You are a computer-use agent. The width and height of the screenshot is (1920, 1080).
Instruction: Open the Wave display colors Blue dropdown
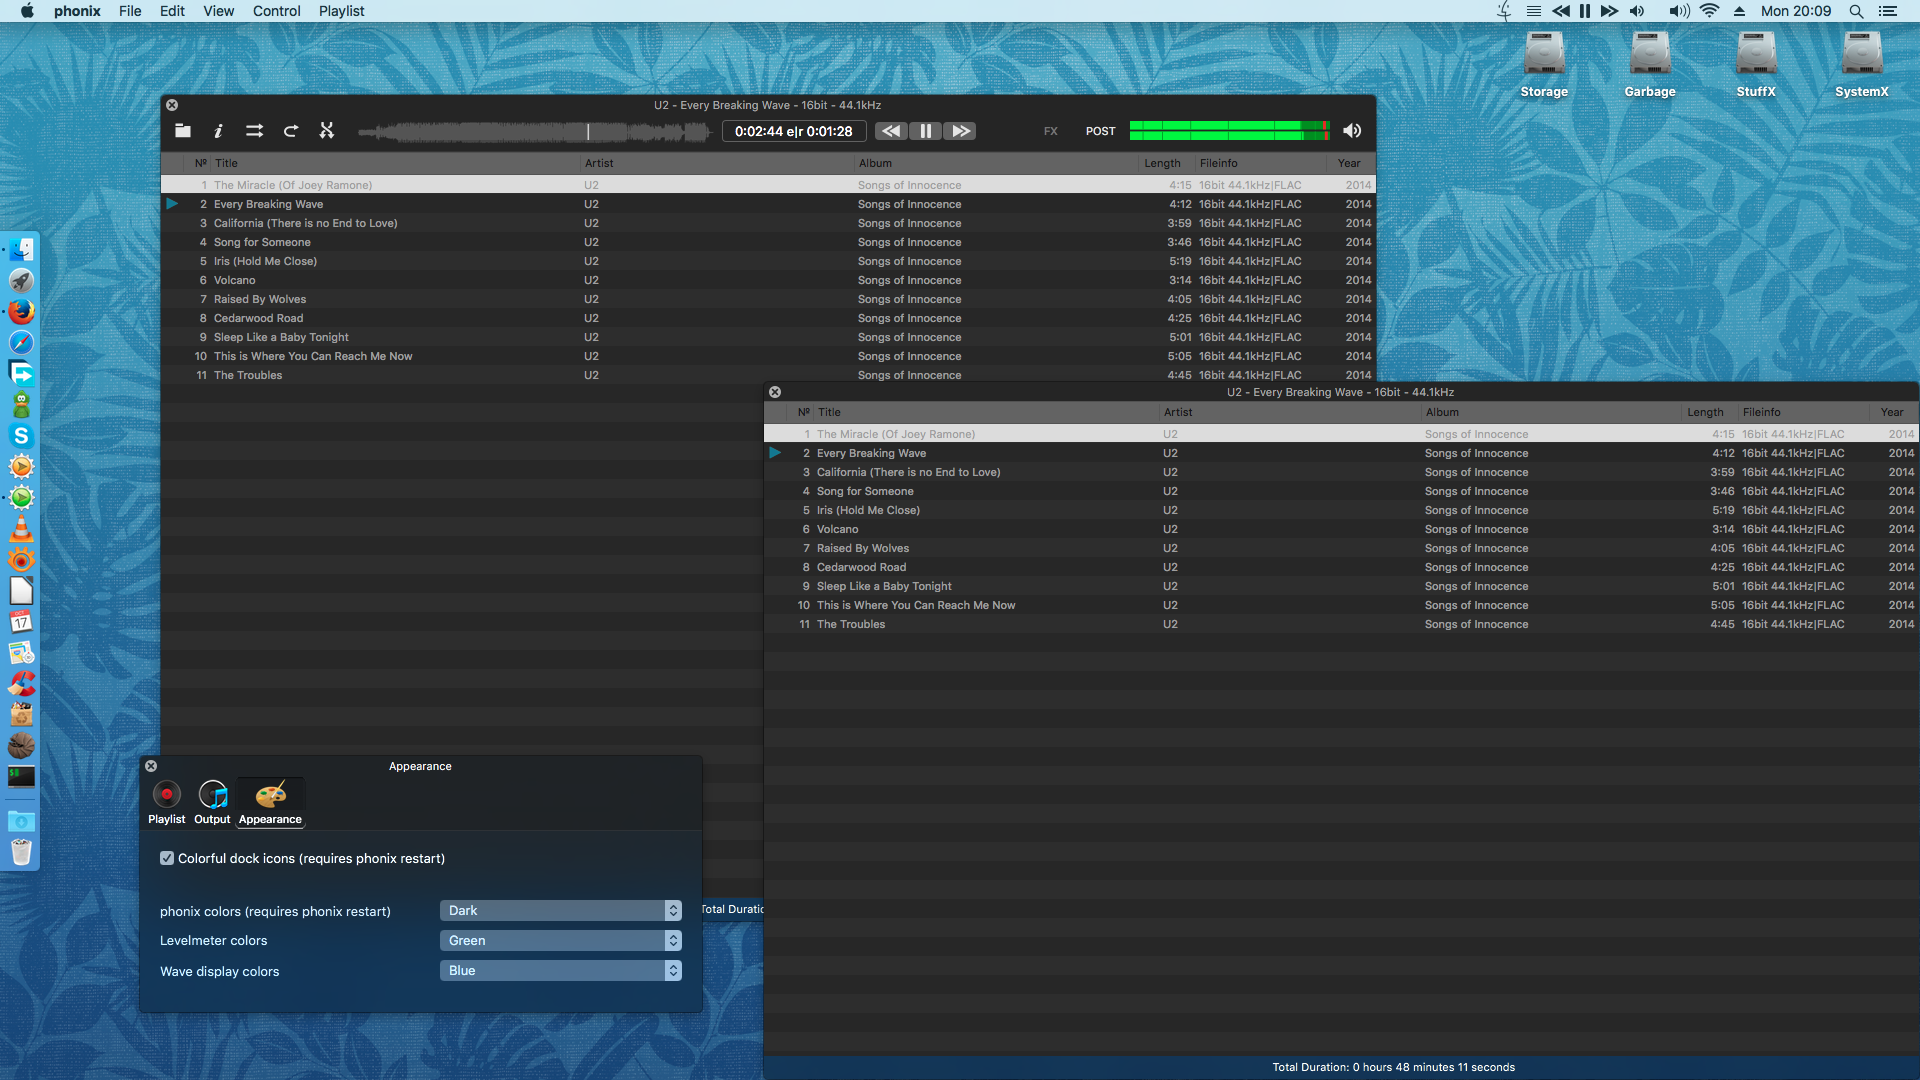click(561, 970)
